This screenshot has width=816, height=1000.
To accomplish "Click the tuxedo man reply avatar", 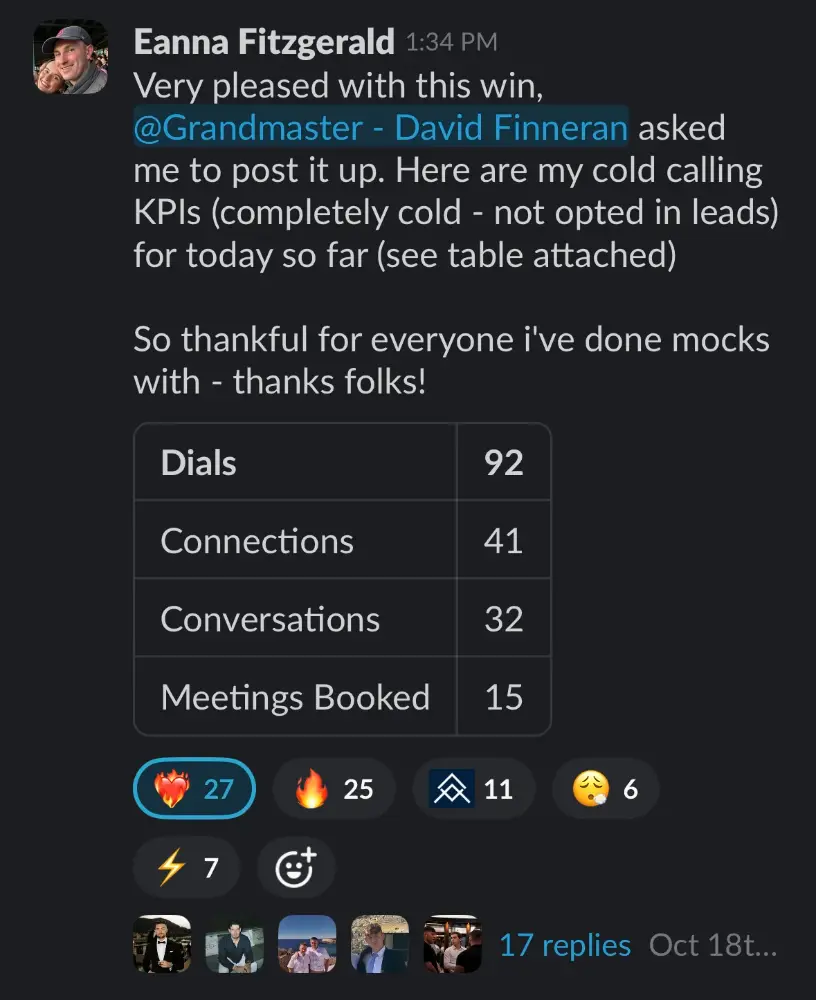I will (x=162, y=944).
